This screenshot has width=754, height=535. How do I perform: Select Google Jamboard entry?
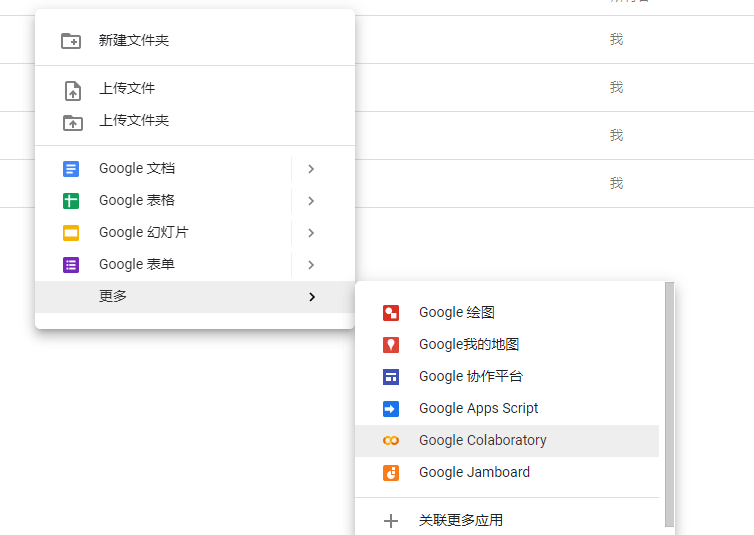(507, 473)
